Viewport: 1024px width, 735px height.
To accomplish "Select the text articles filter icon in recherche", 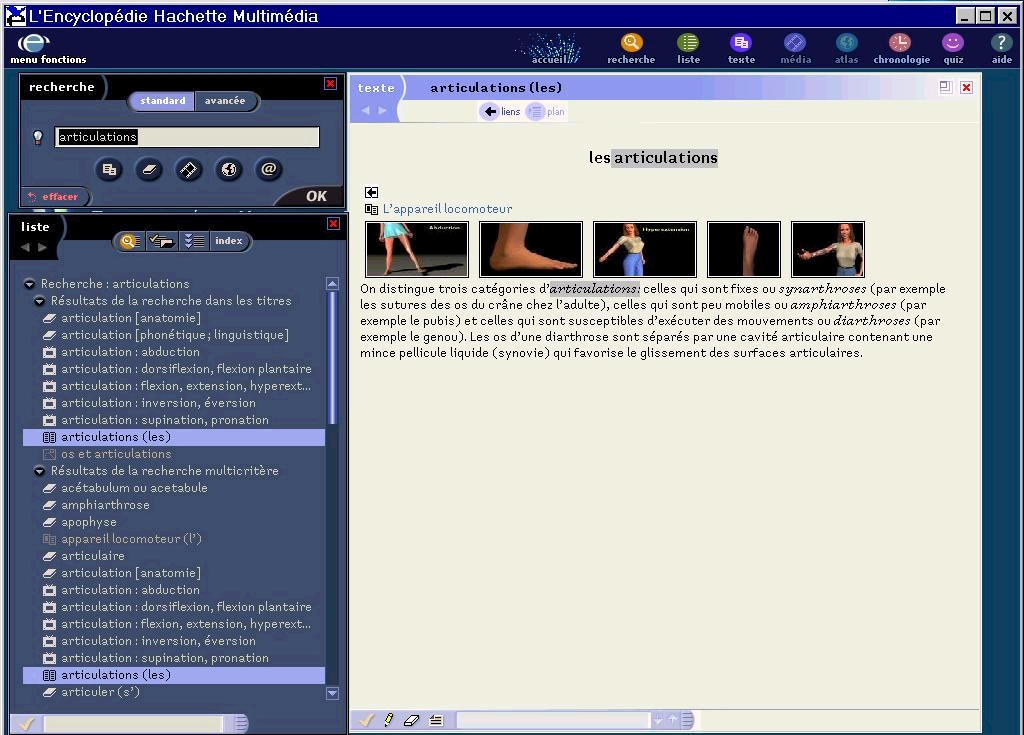I will [x=109, y=170].
